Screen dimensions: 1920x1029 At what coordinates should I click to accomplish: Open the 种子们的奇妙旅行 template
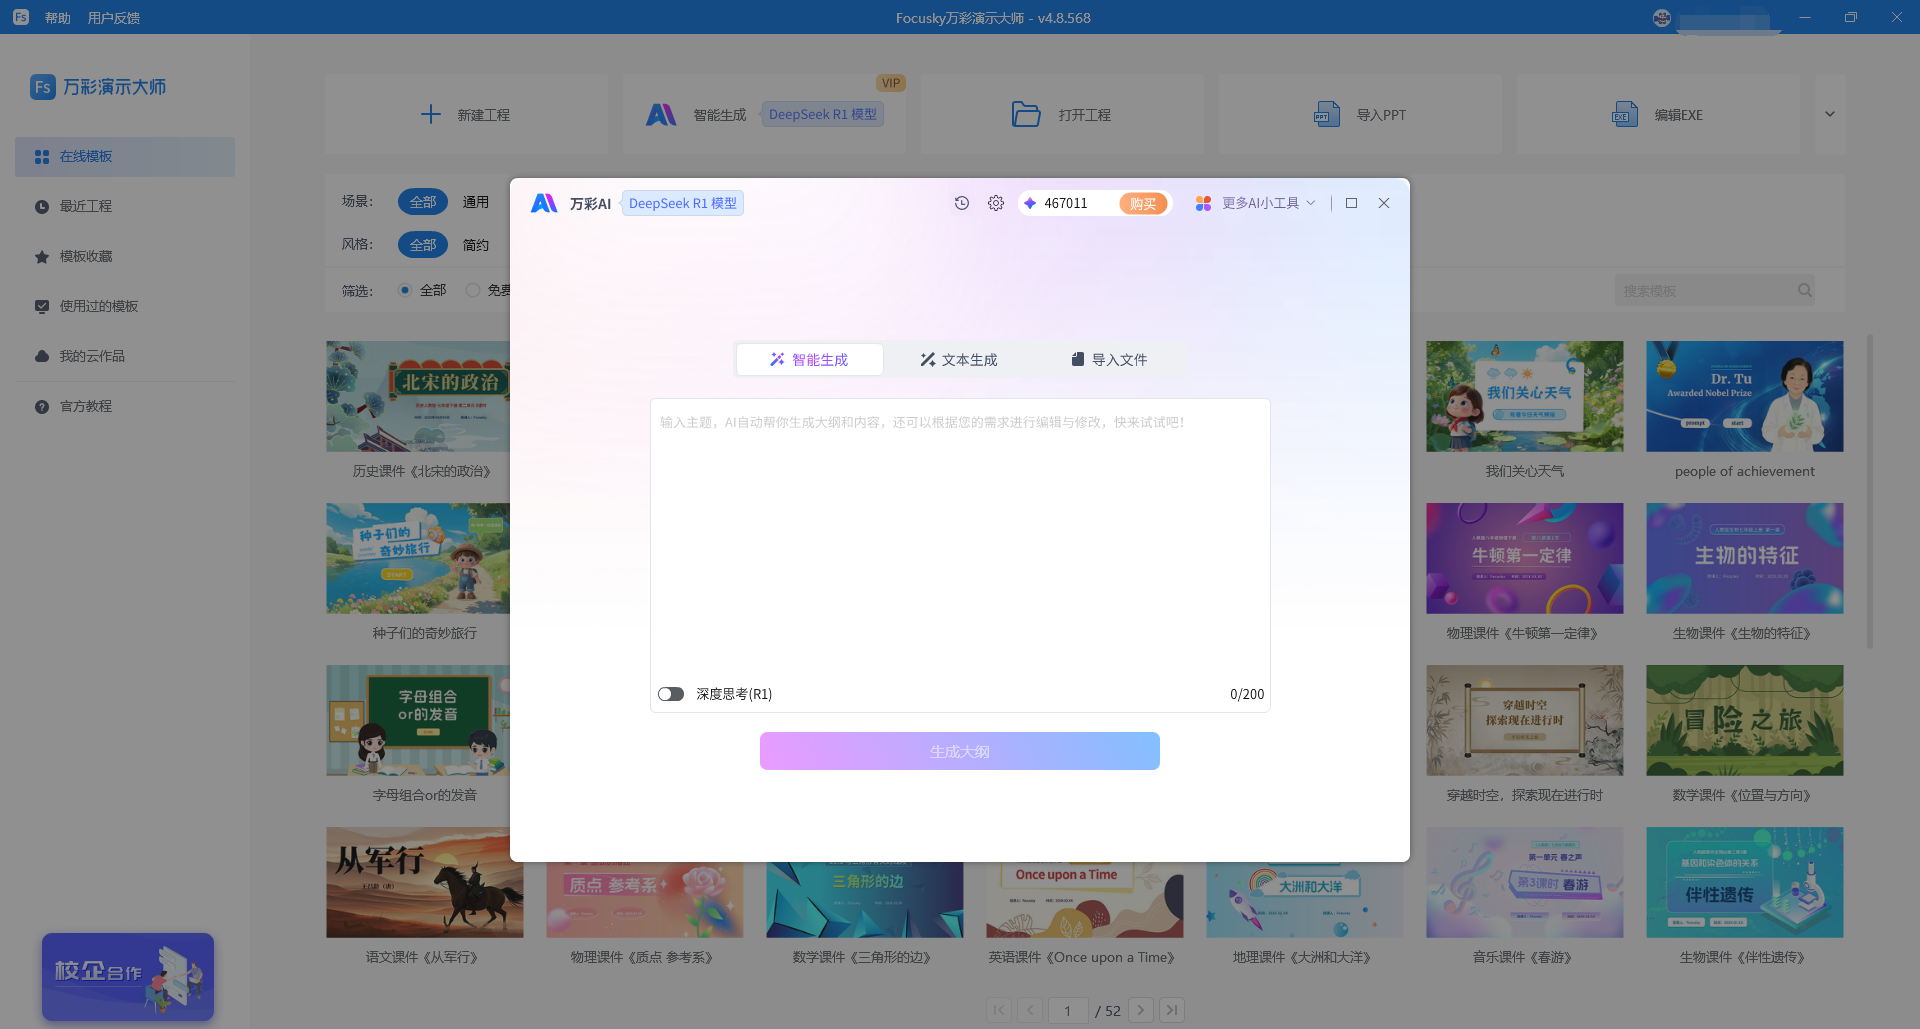point(418,558)
